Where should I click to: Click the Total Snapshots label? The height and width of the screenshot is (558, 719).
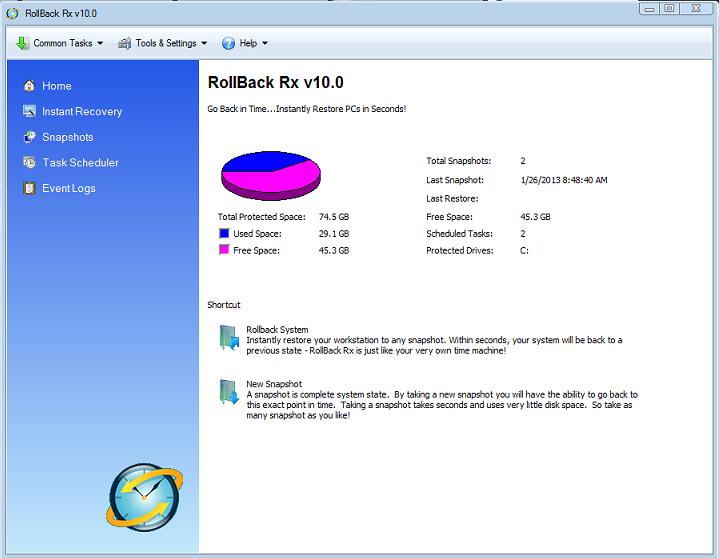[459, 160]
